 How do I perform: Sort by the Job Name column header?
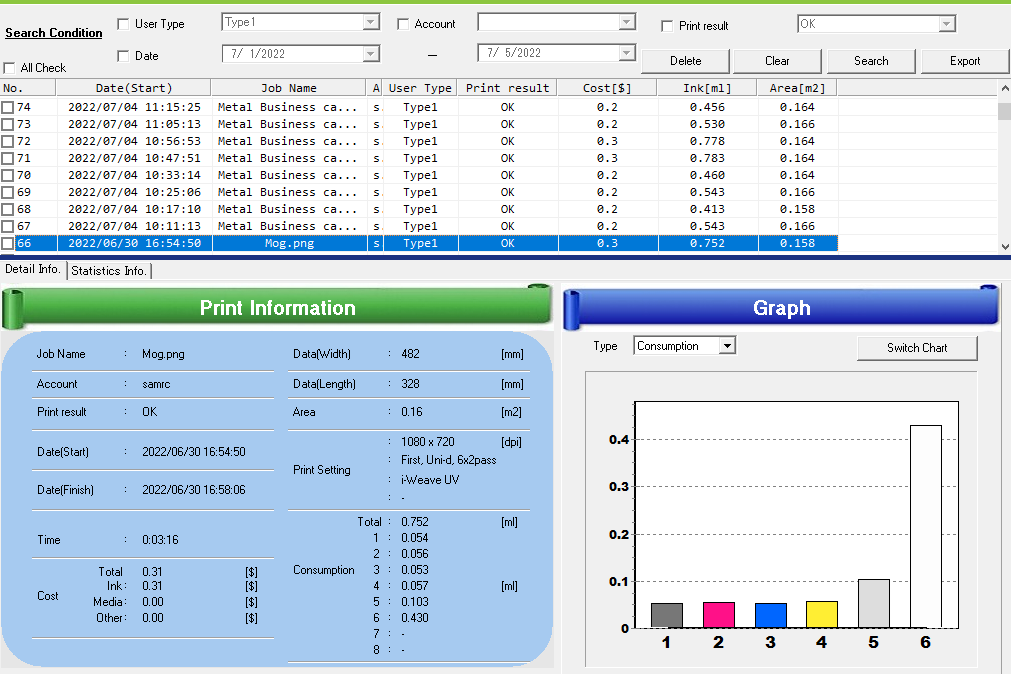click(289, 88)
